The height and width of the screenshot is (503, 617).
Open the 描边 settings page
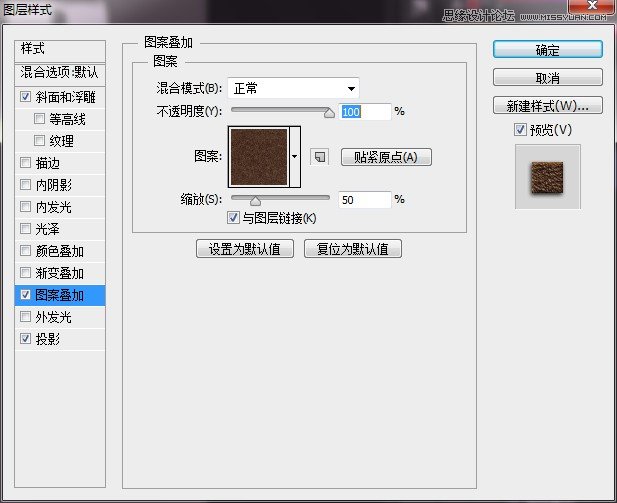48,163
